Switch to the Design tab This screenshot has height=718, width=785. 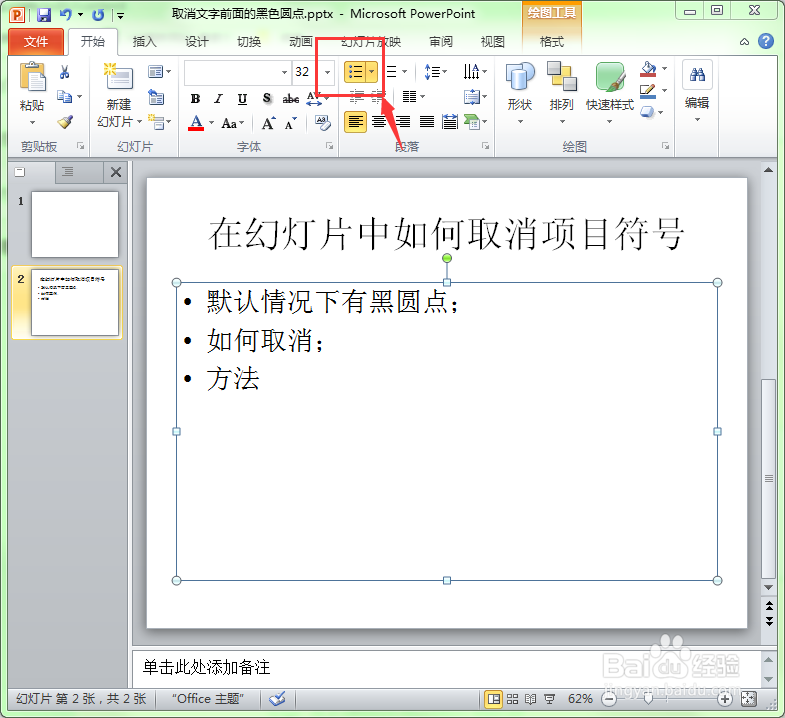click(196, 42)
